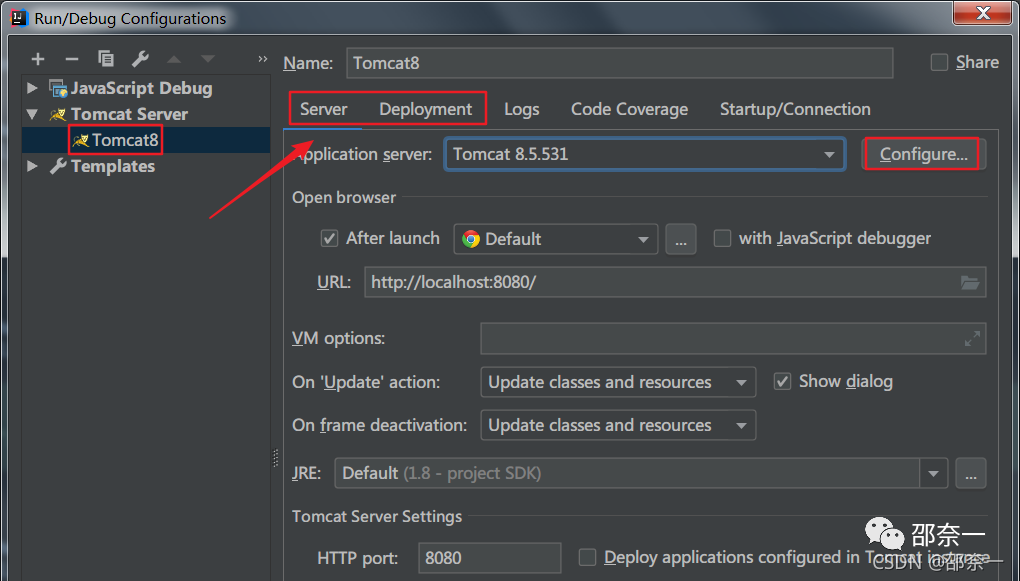Click the IntelliJ icon in the title bar
Image resolution: width=1020 pixels, height=581 pixels.
(20, 18)
